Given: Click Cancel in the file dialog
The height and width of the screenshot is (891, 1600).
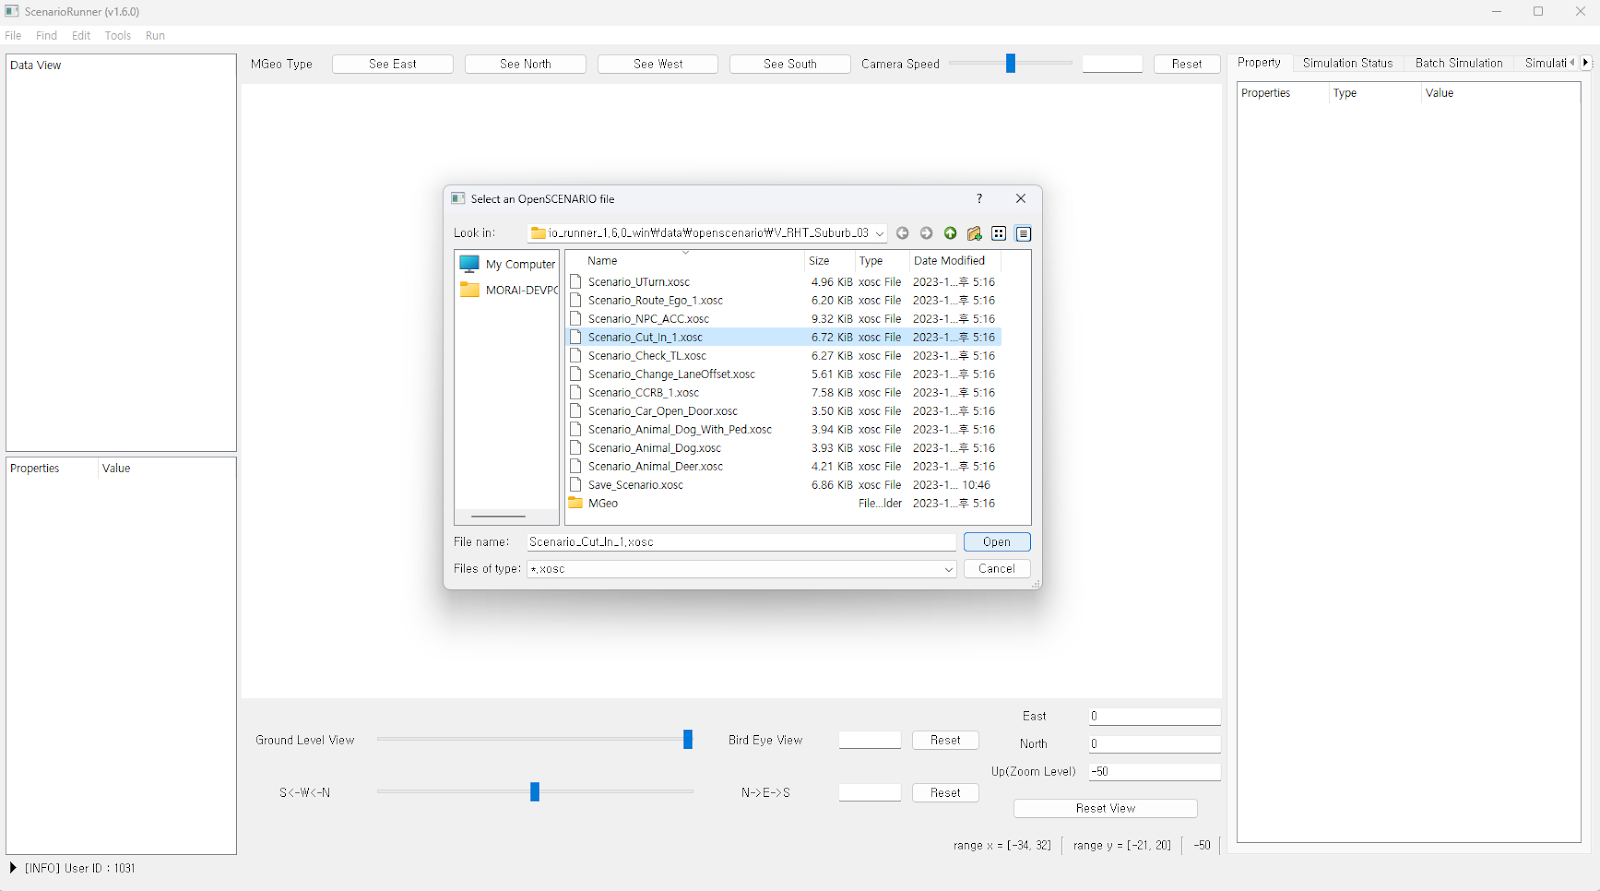Looking at the screenshot, I should (996, 569).
